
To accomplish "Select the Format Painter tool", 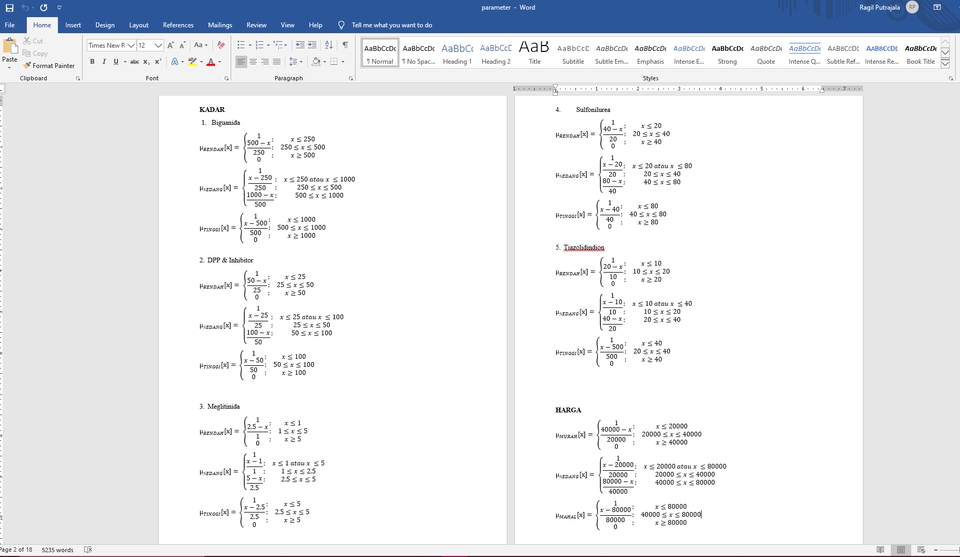I will click(x=48, y=65).
